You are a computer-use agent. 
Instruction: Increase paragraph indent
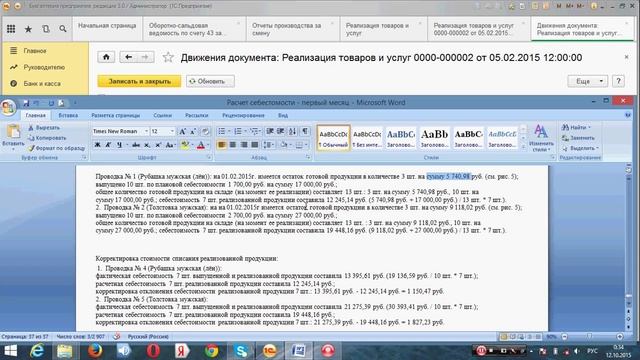[x=280, y=131]
